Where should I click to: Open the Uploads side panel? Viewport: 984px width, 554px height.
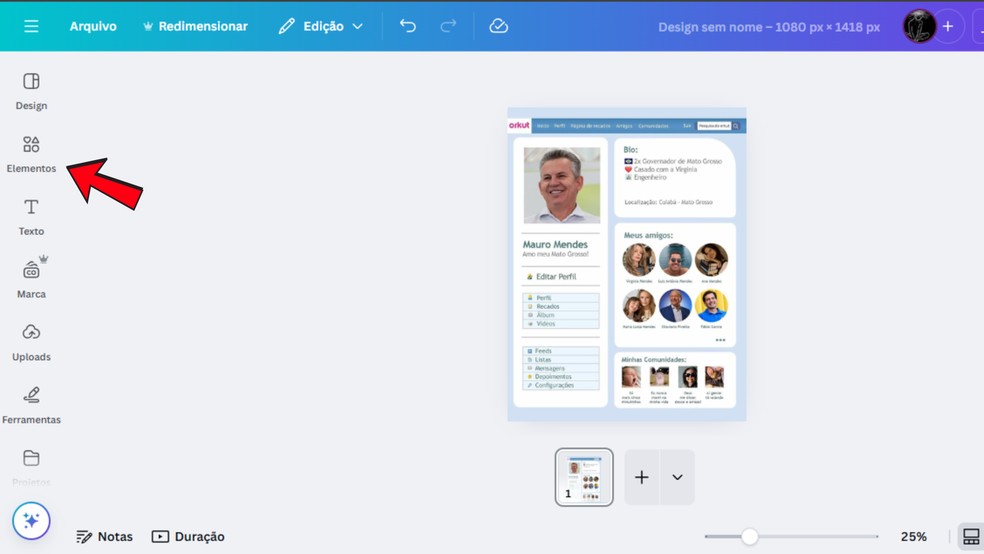[31, 343]
